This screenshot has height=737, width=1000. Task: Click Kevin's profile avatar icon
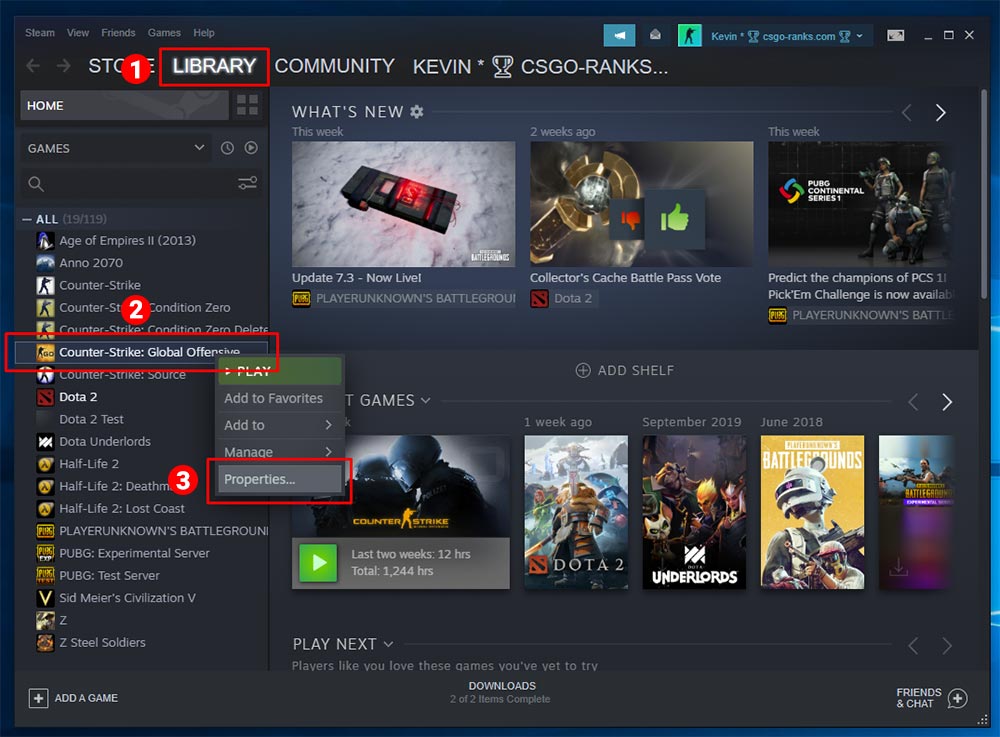[x=689, y=36]
